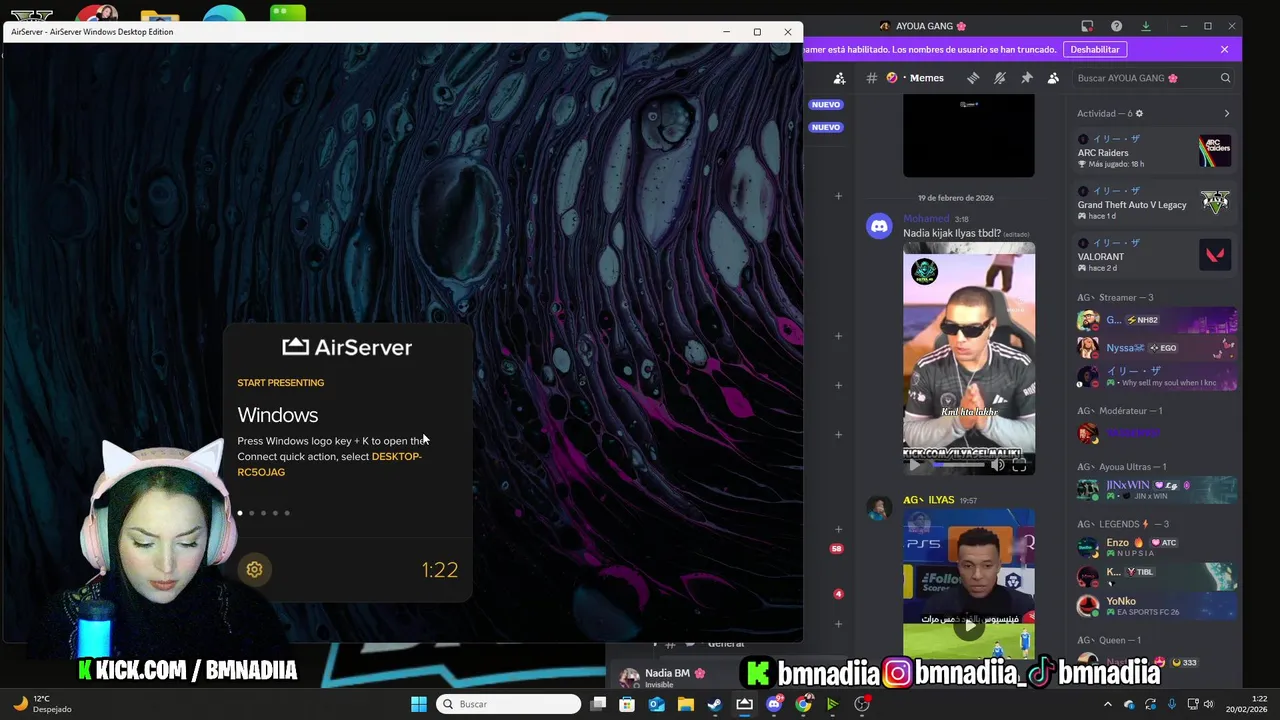Select JINxWIN in Ayoua Ultras list

[1154, 489]
